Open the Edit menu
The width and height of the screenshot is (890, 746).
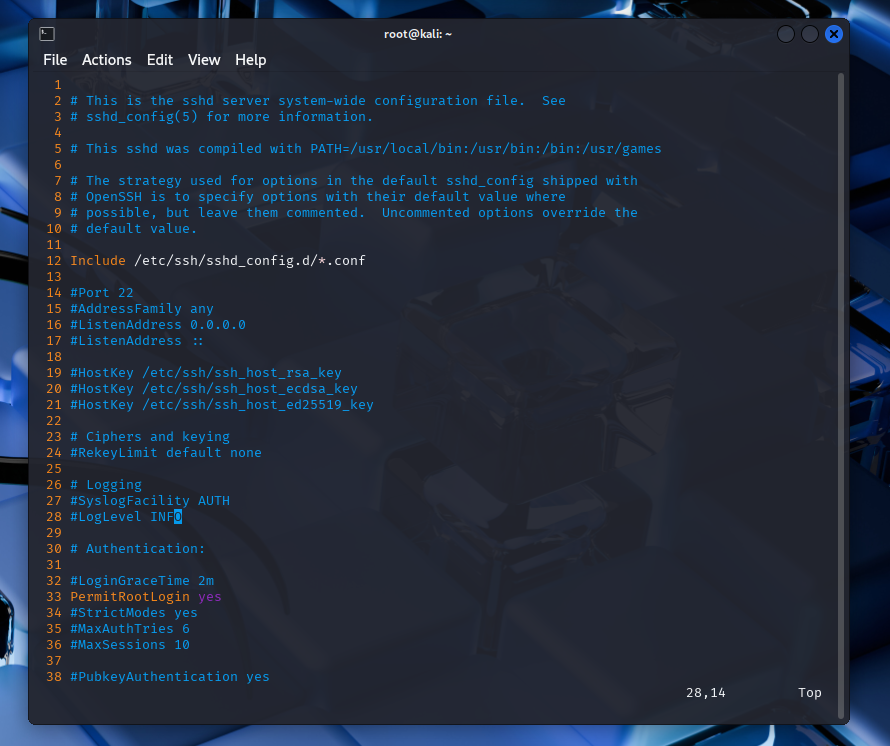pyautogui.click(x=160, y=60)
